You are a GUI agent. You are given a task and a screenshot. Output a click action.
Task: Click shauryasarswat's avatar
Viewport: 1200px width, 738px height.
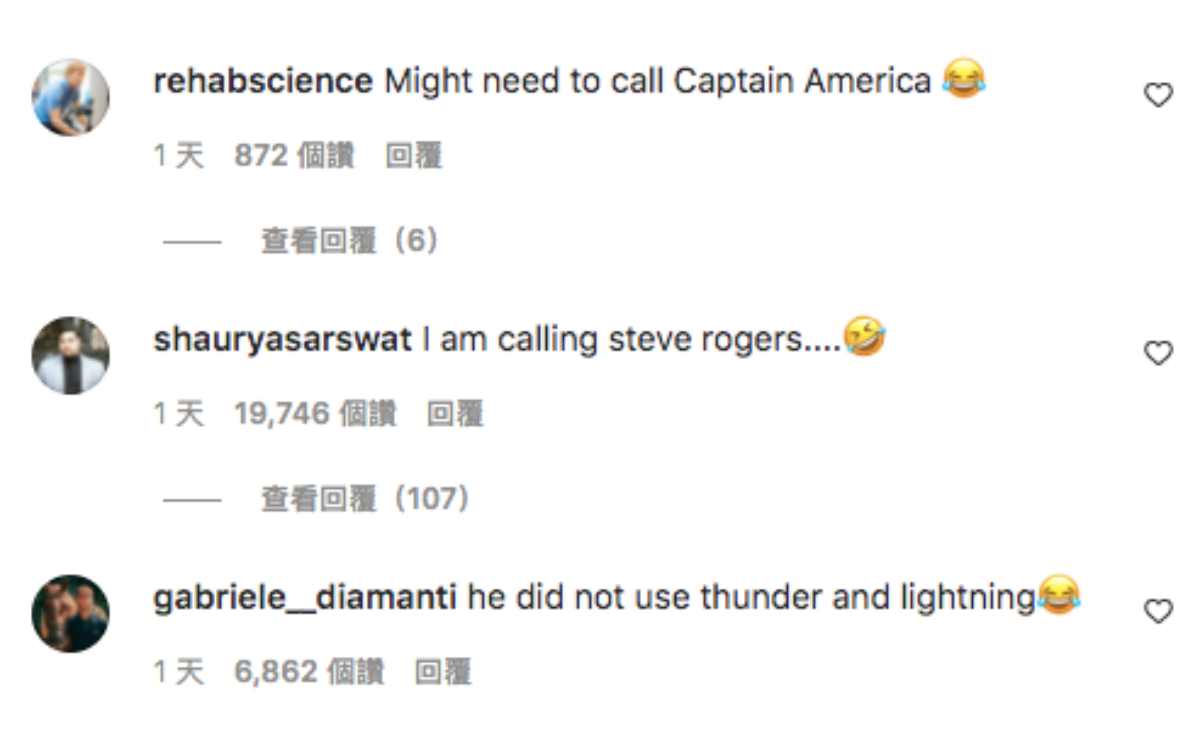(x=70, y=355)
